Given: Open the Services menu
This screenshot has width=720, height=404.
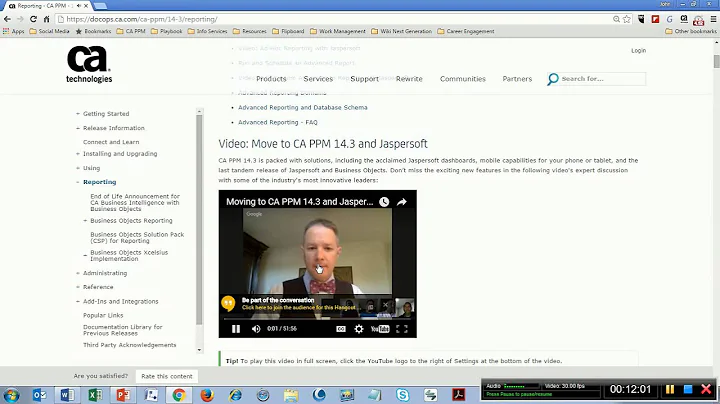Looking at the screenshot, I should 318,79.
